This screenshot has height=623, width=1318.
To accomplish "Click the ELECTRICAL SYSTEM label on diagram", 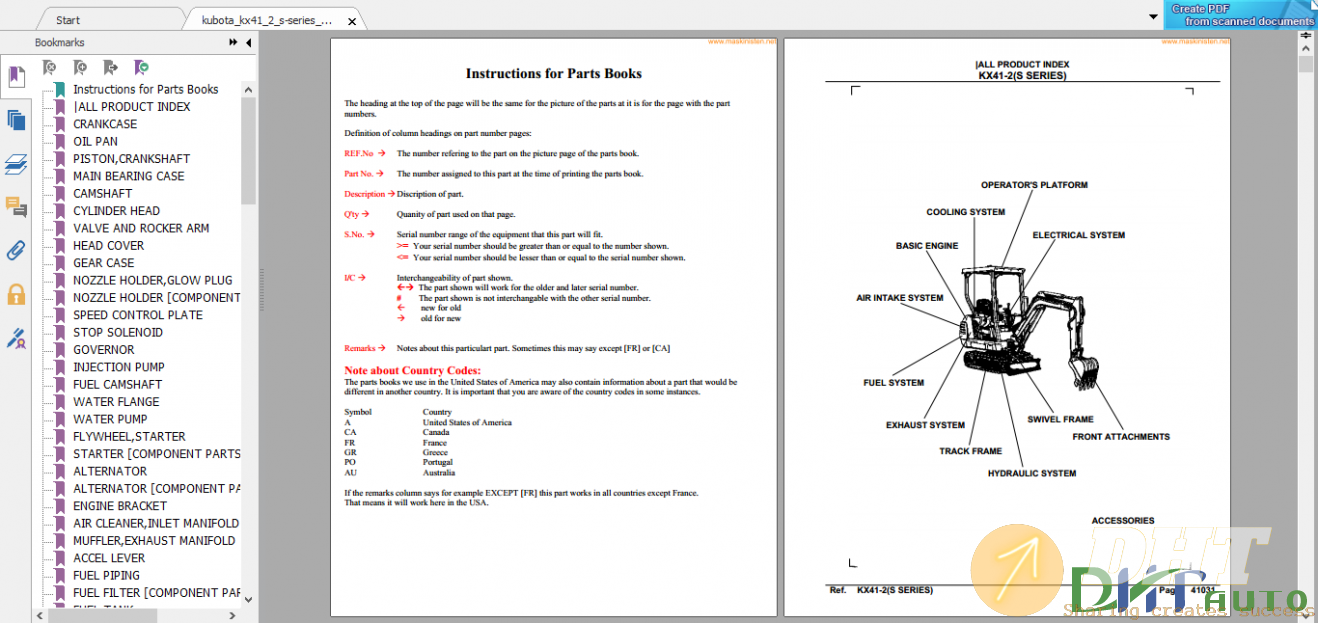I will 1079,235.
